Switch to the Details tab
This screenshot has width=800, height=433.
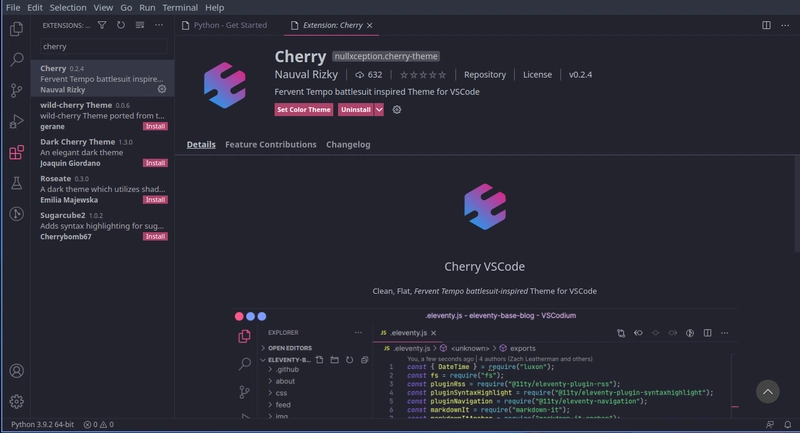(201, 144)
